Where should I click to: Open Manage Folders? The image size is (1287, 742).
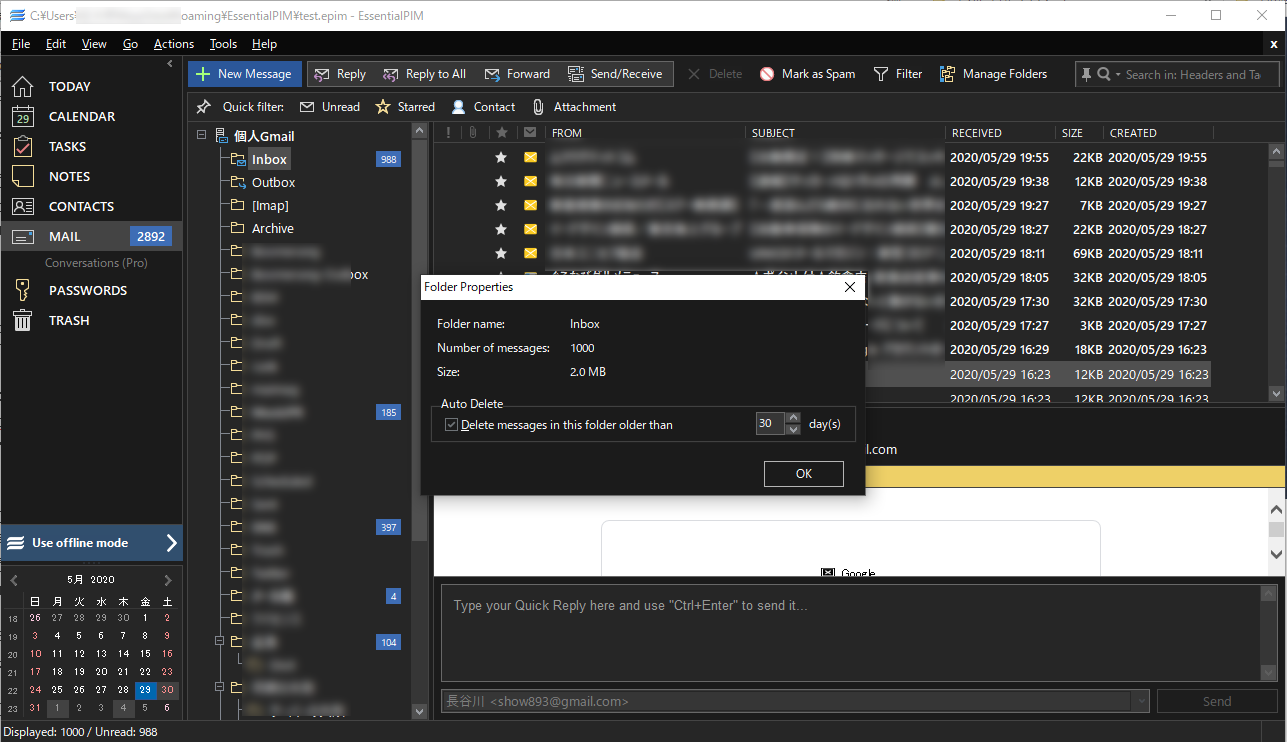click(993, 74)
